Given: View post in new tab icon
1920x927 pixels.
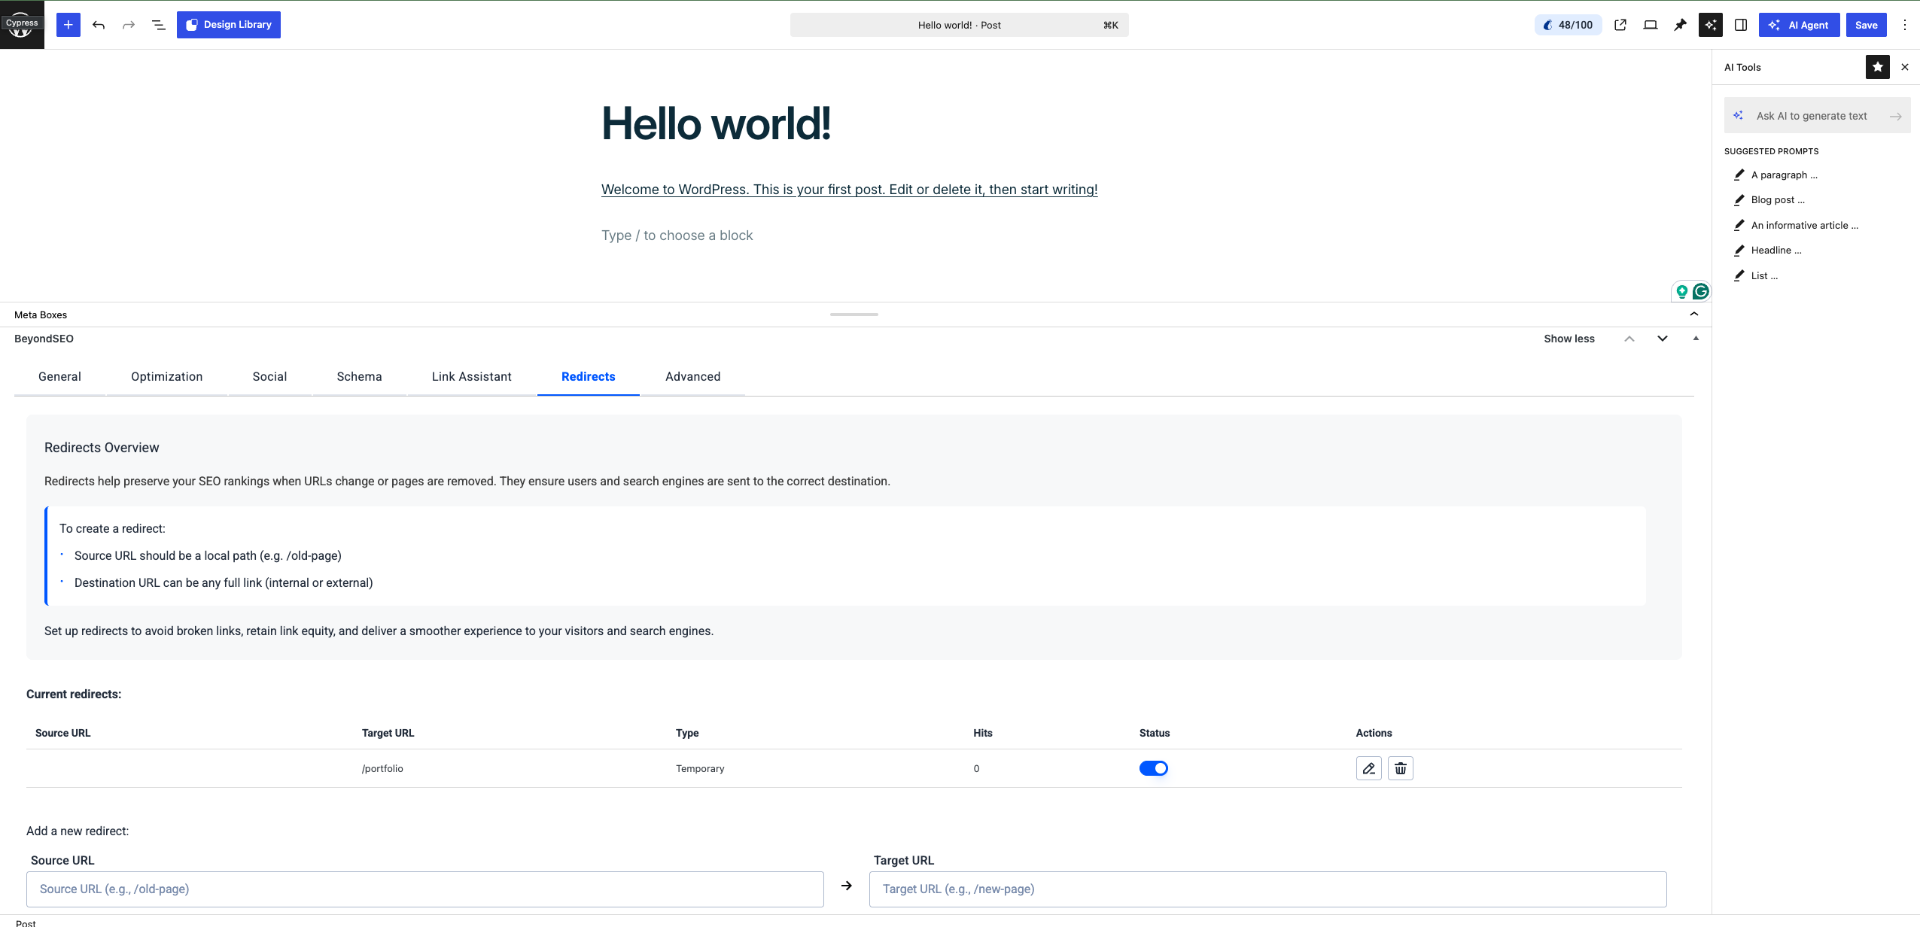Looking at the screenshot, I should tap(1620, 25).
